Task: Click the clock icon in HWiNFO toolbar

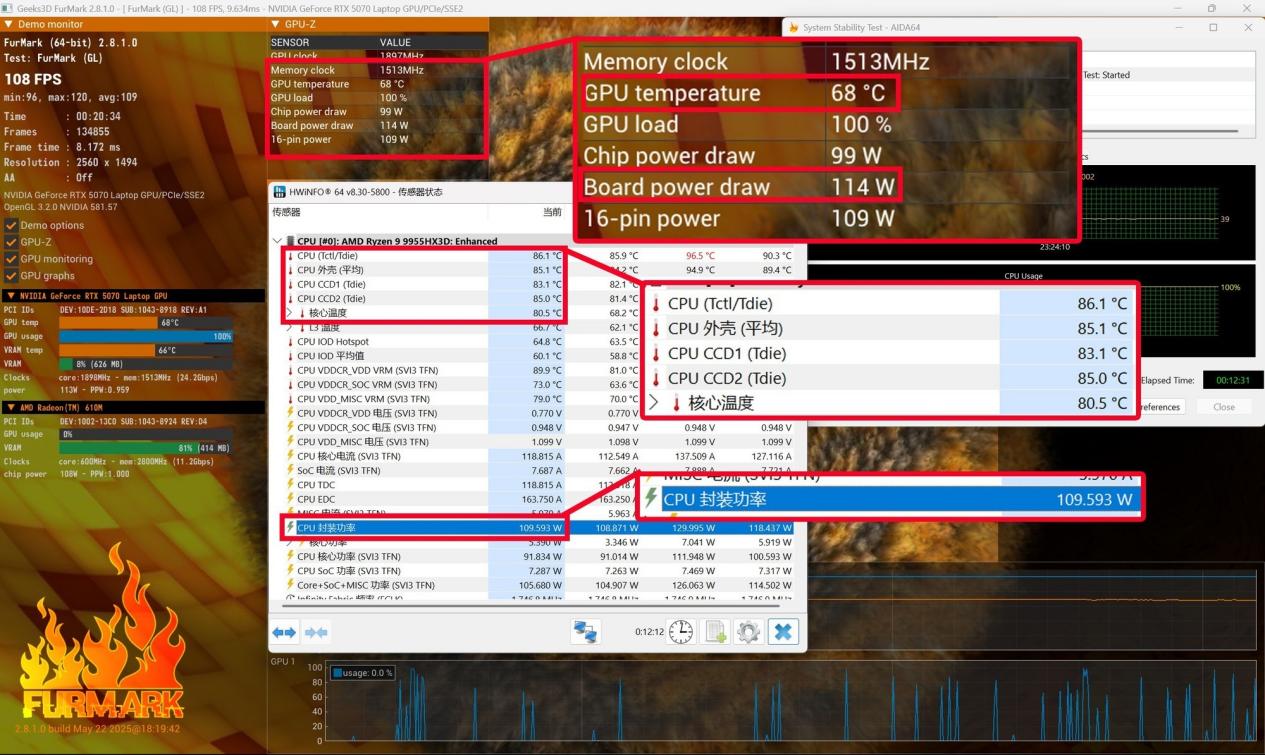Action: coord(681,632)
